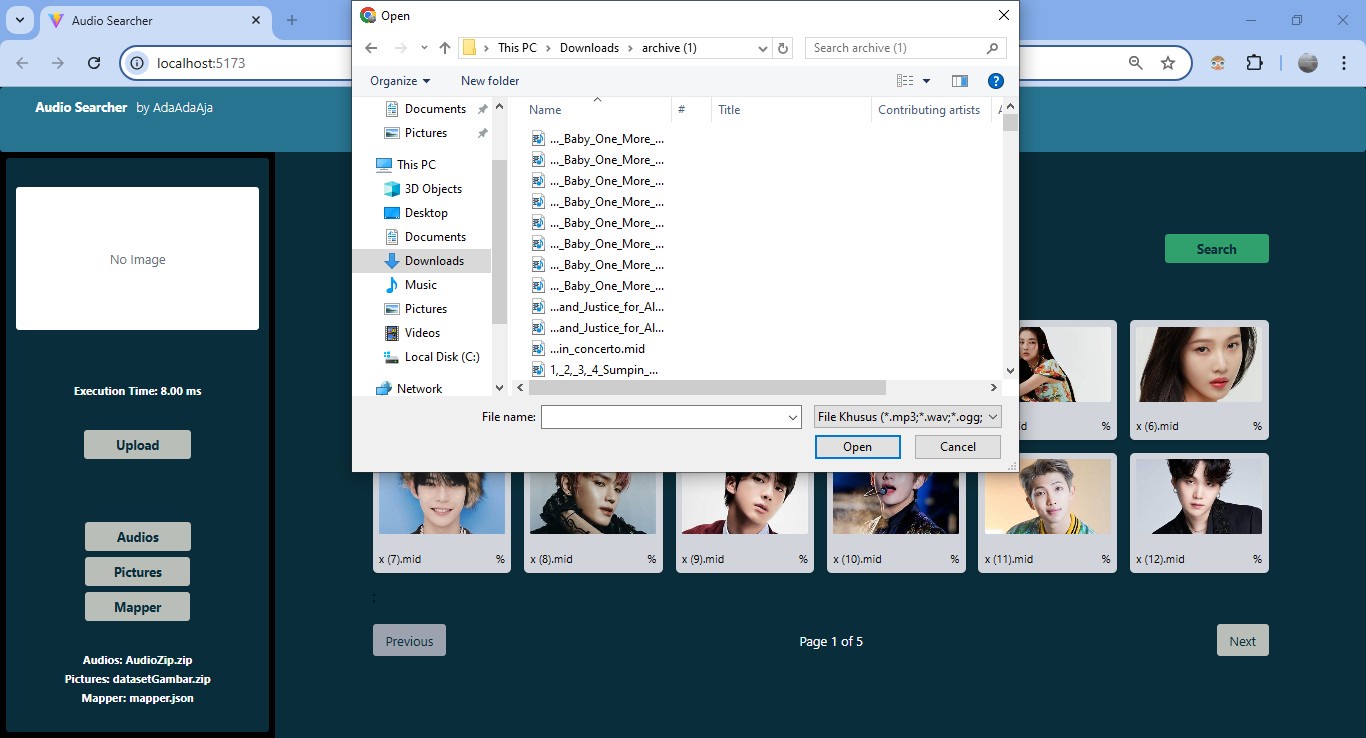Expand the address path history dropdown
Screen dimensions: 1366x738
pos(764,48)
